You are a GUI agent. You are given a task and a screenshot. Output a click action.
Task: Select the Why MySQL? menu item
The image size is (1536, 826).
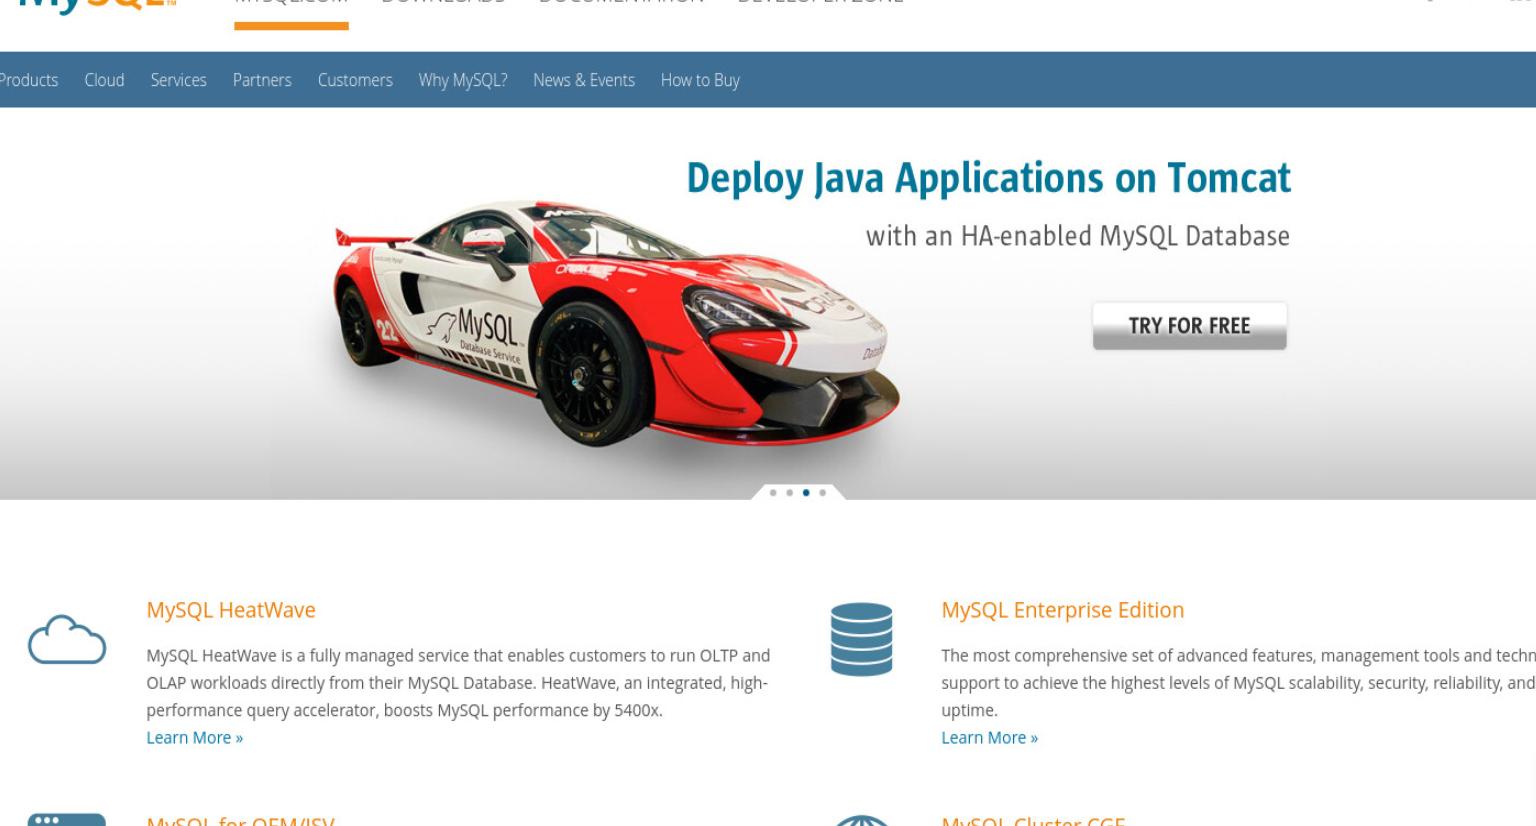pos(463,80)
